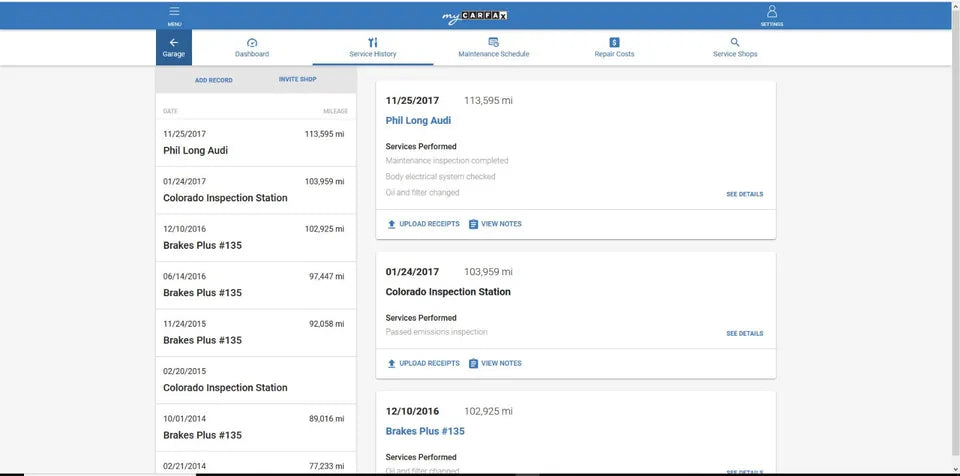960x476 pixels.
Task: Open the Phil Long Audi shop link
Action: (x=418, y=120)
